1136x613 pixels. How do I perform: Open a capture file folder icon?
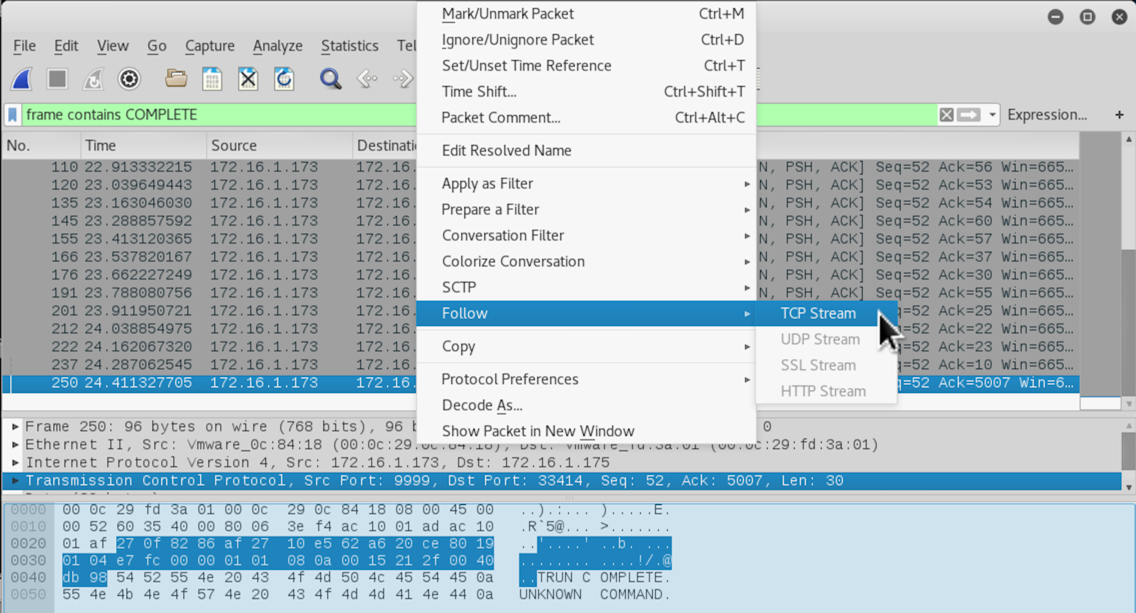tap(176, 78)
